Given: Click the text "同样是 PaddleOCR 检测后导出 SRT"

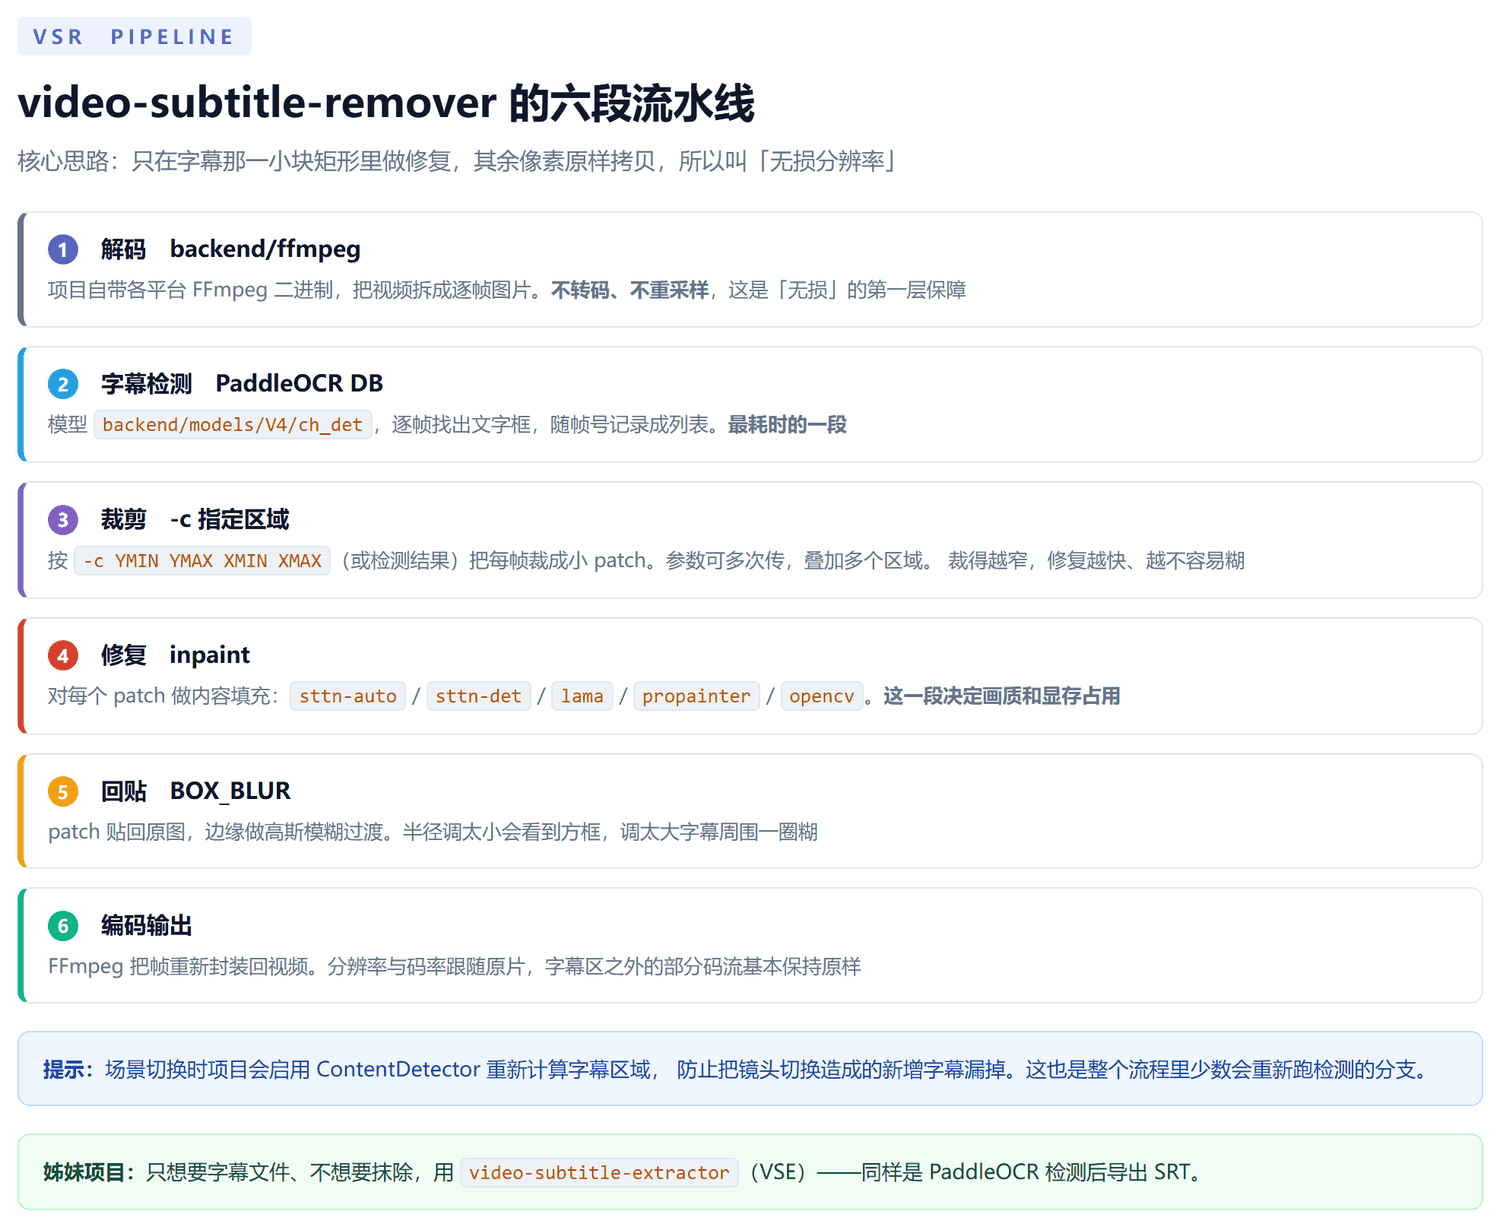Looking at the screenshot, I should pos(1025,1173).
